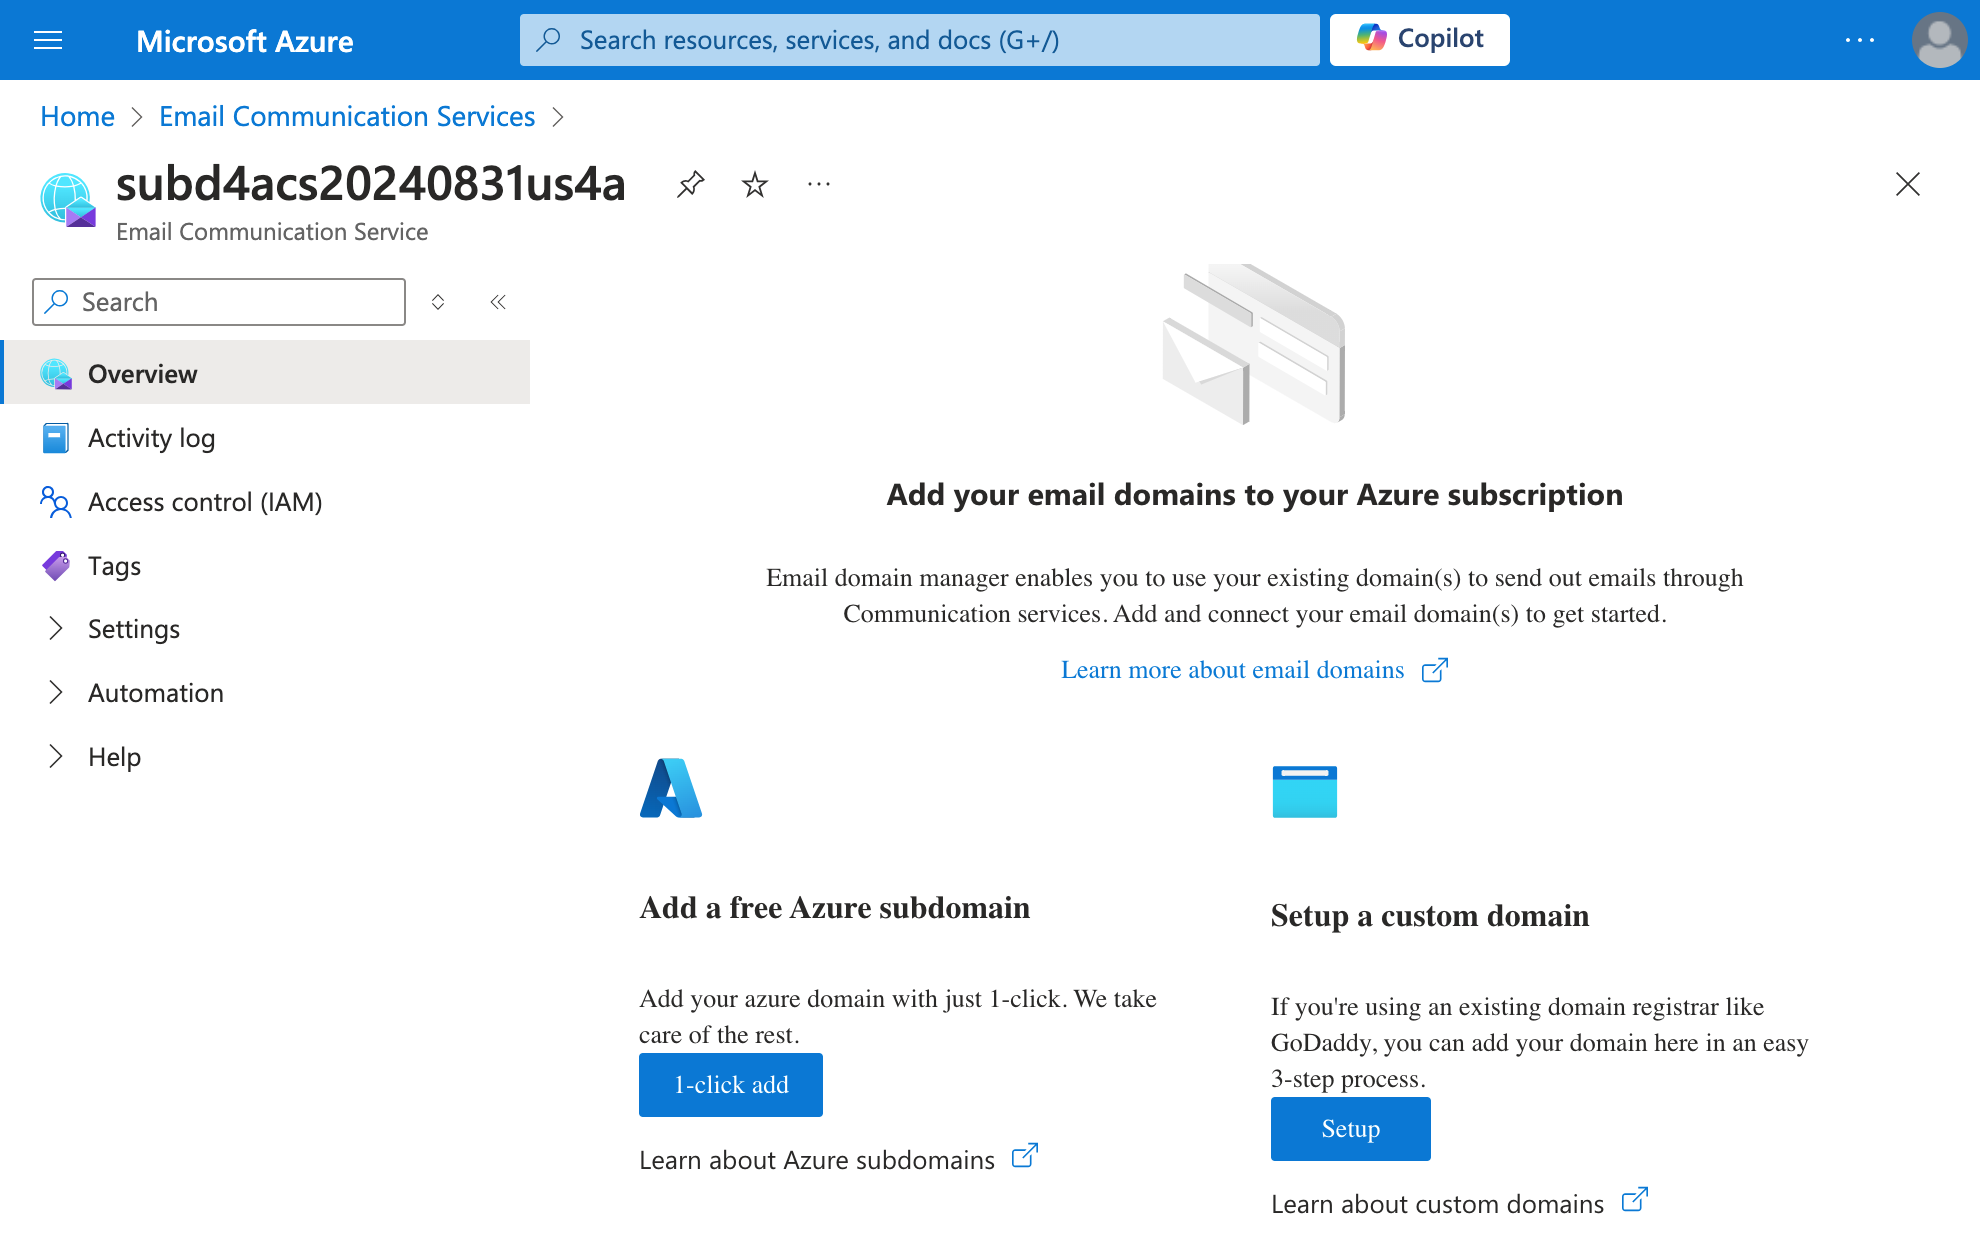Click the 1-click add button
1980x1256 pixels.
(x=730, y=1084)
